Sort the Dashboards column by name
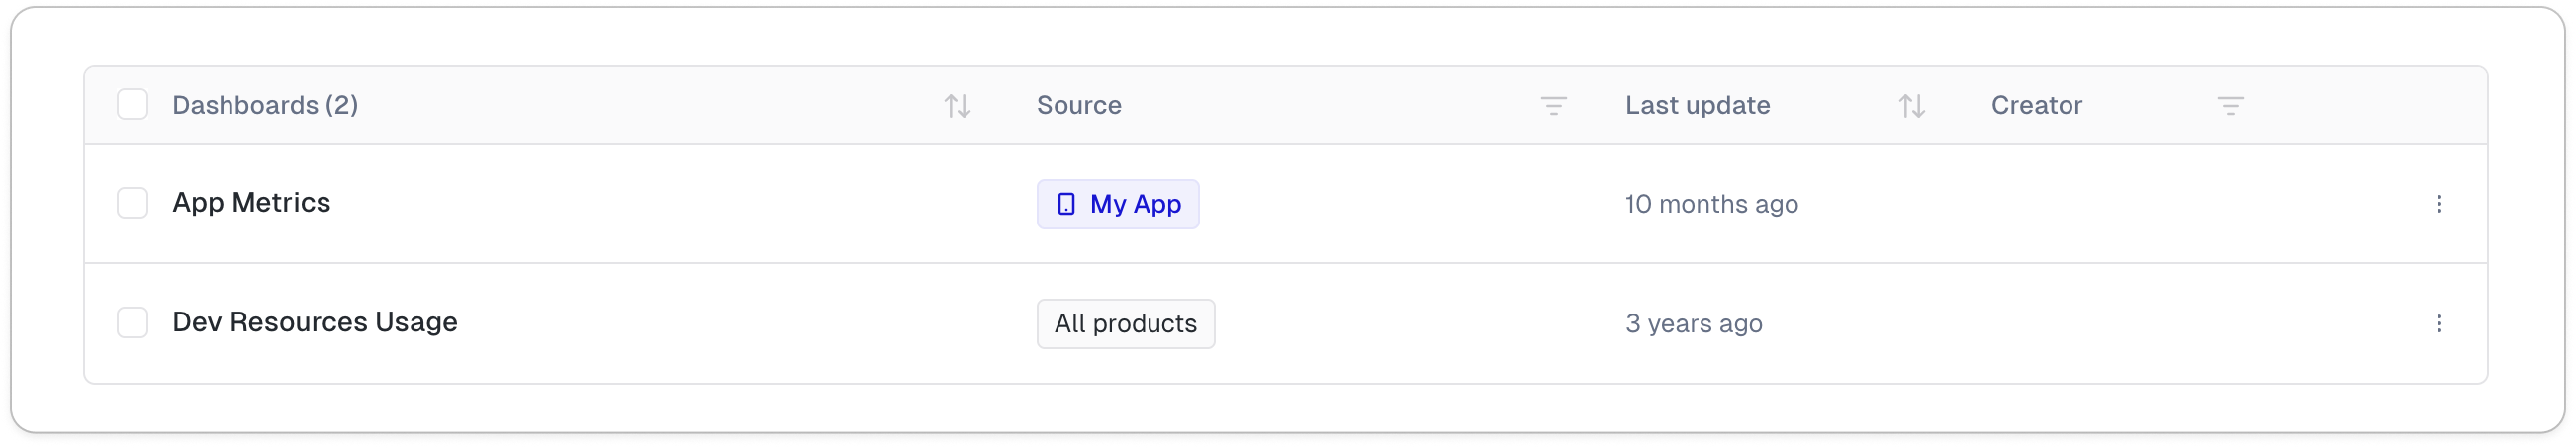This screenshot has height=448, width=2576. [957, 105]
